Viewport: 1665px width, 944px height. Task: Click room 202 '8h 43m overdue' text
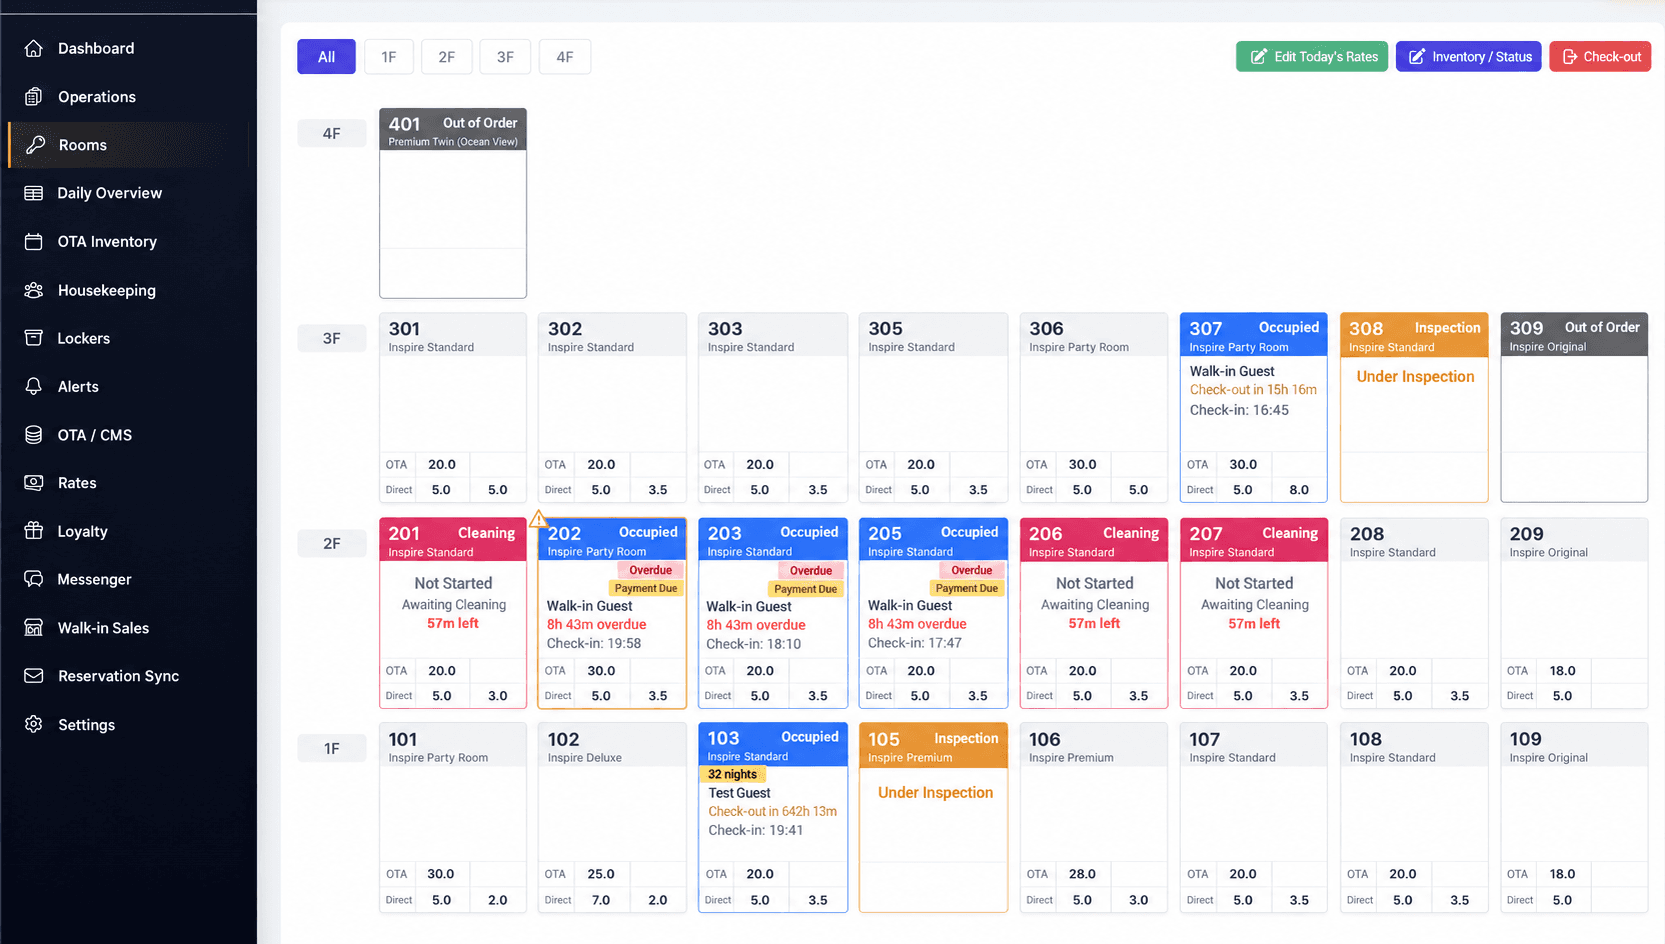click(x=596, y=625)
